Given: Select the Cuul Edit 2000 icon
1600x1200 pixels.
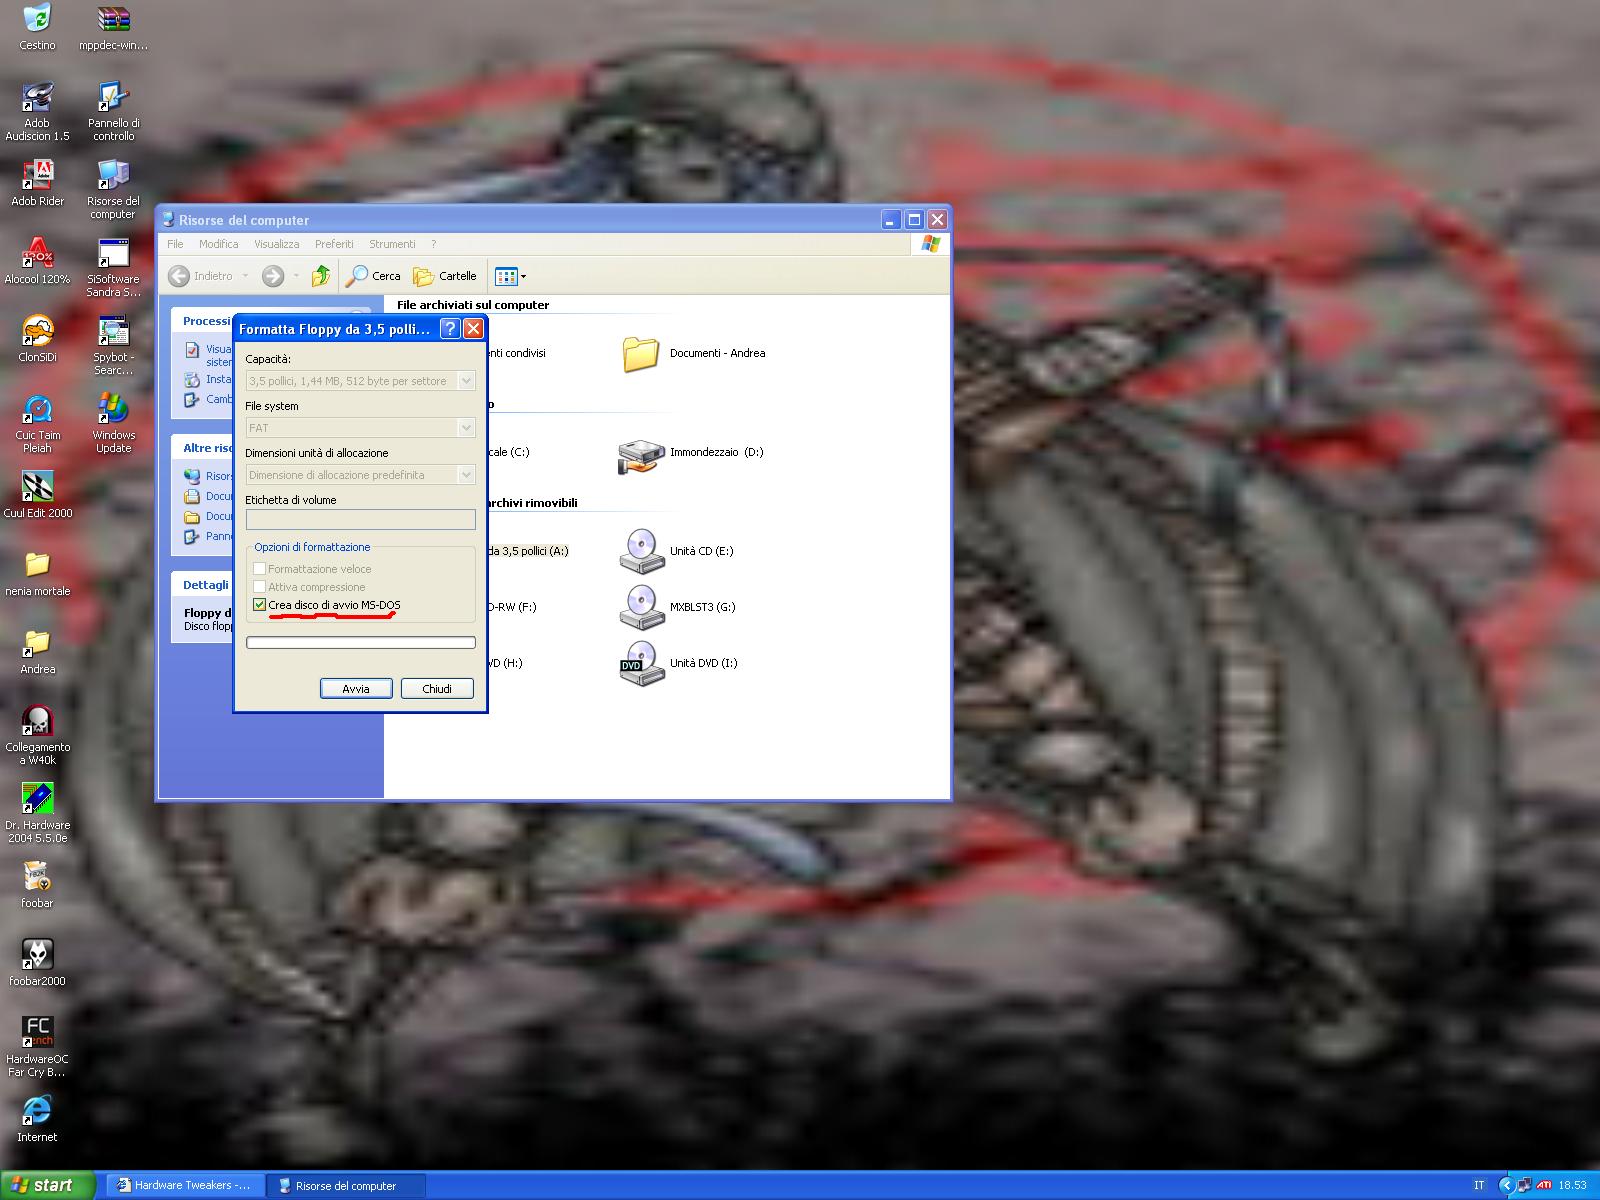Looking at the screenshot, I should (37, 495).
